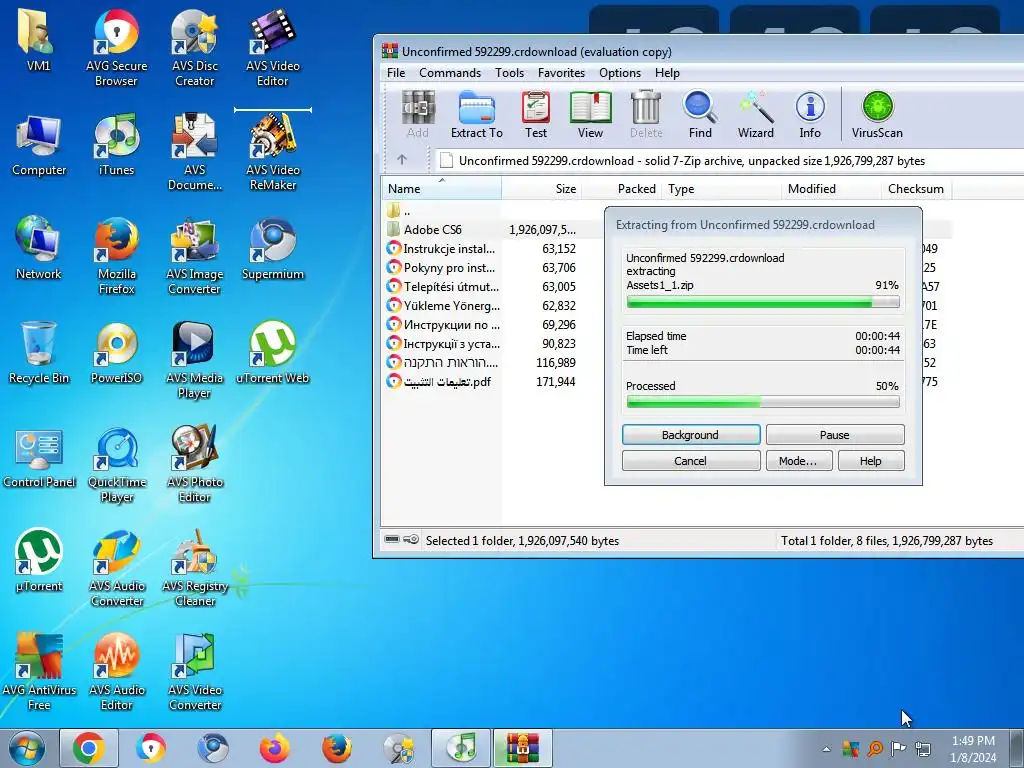Open the Commands menu
1024x768 pixels.
pos(450,72)
